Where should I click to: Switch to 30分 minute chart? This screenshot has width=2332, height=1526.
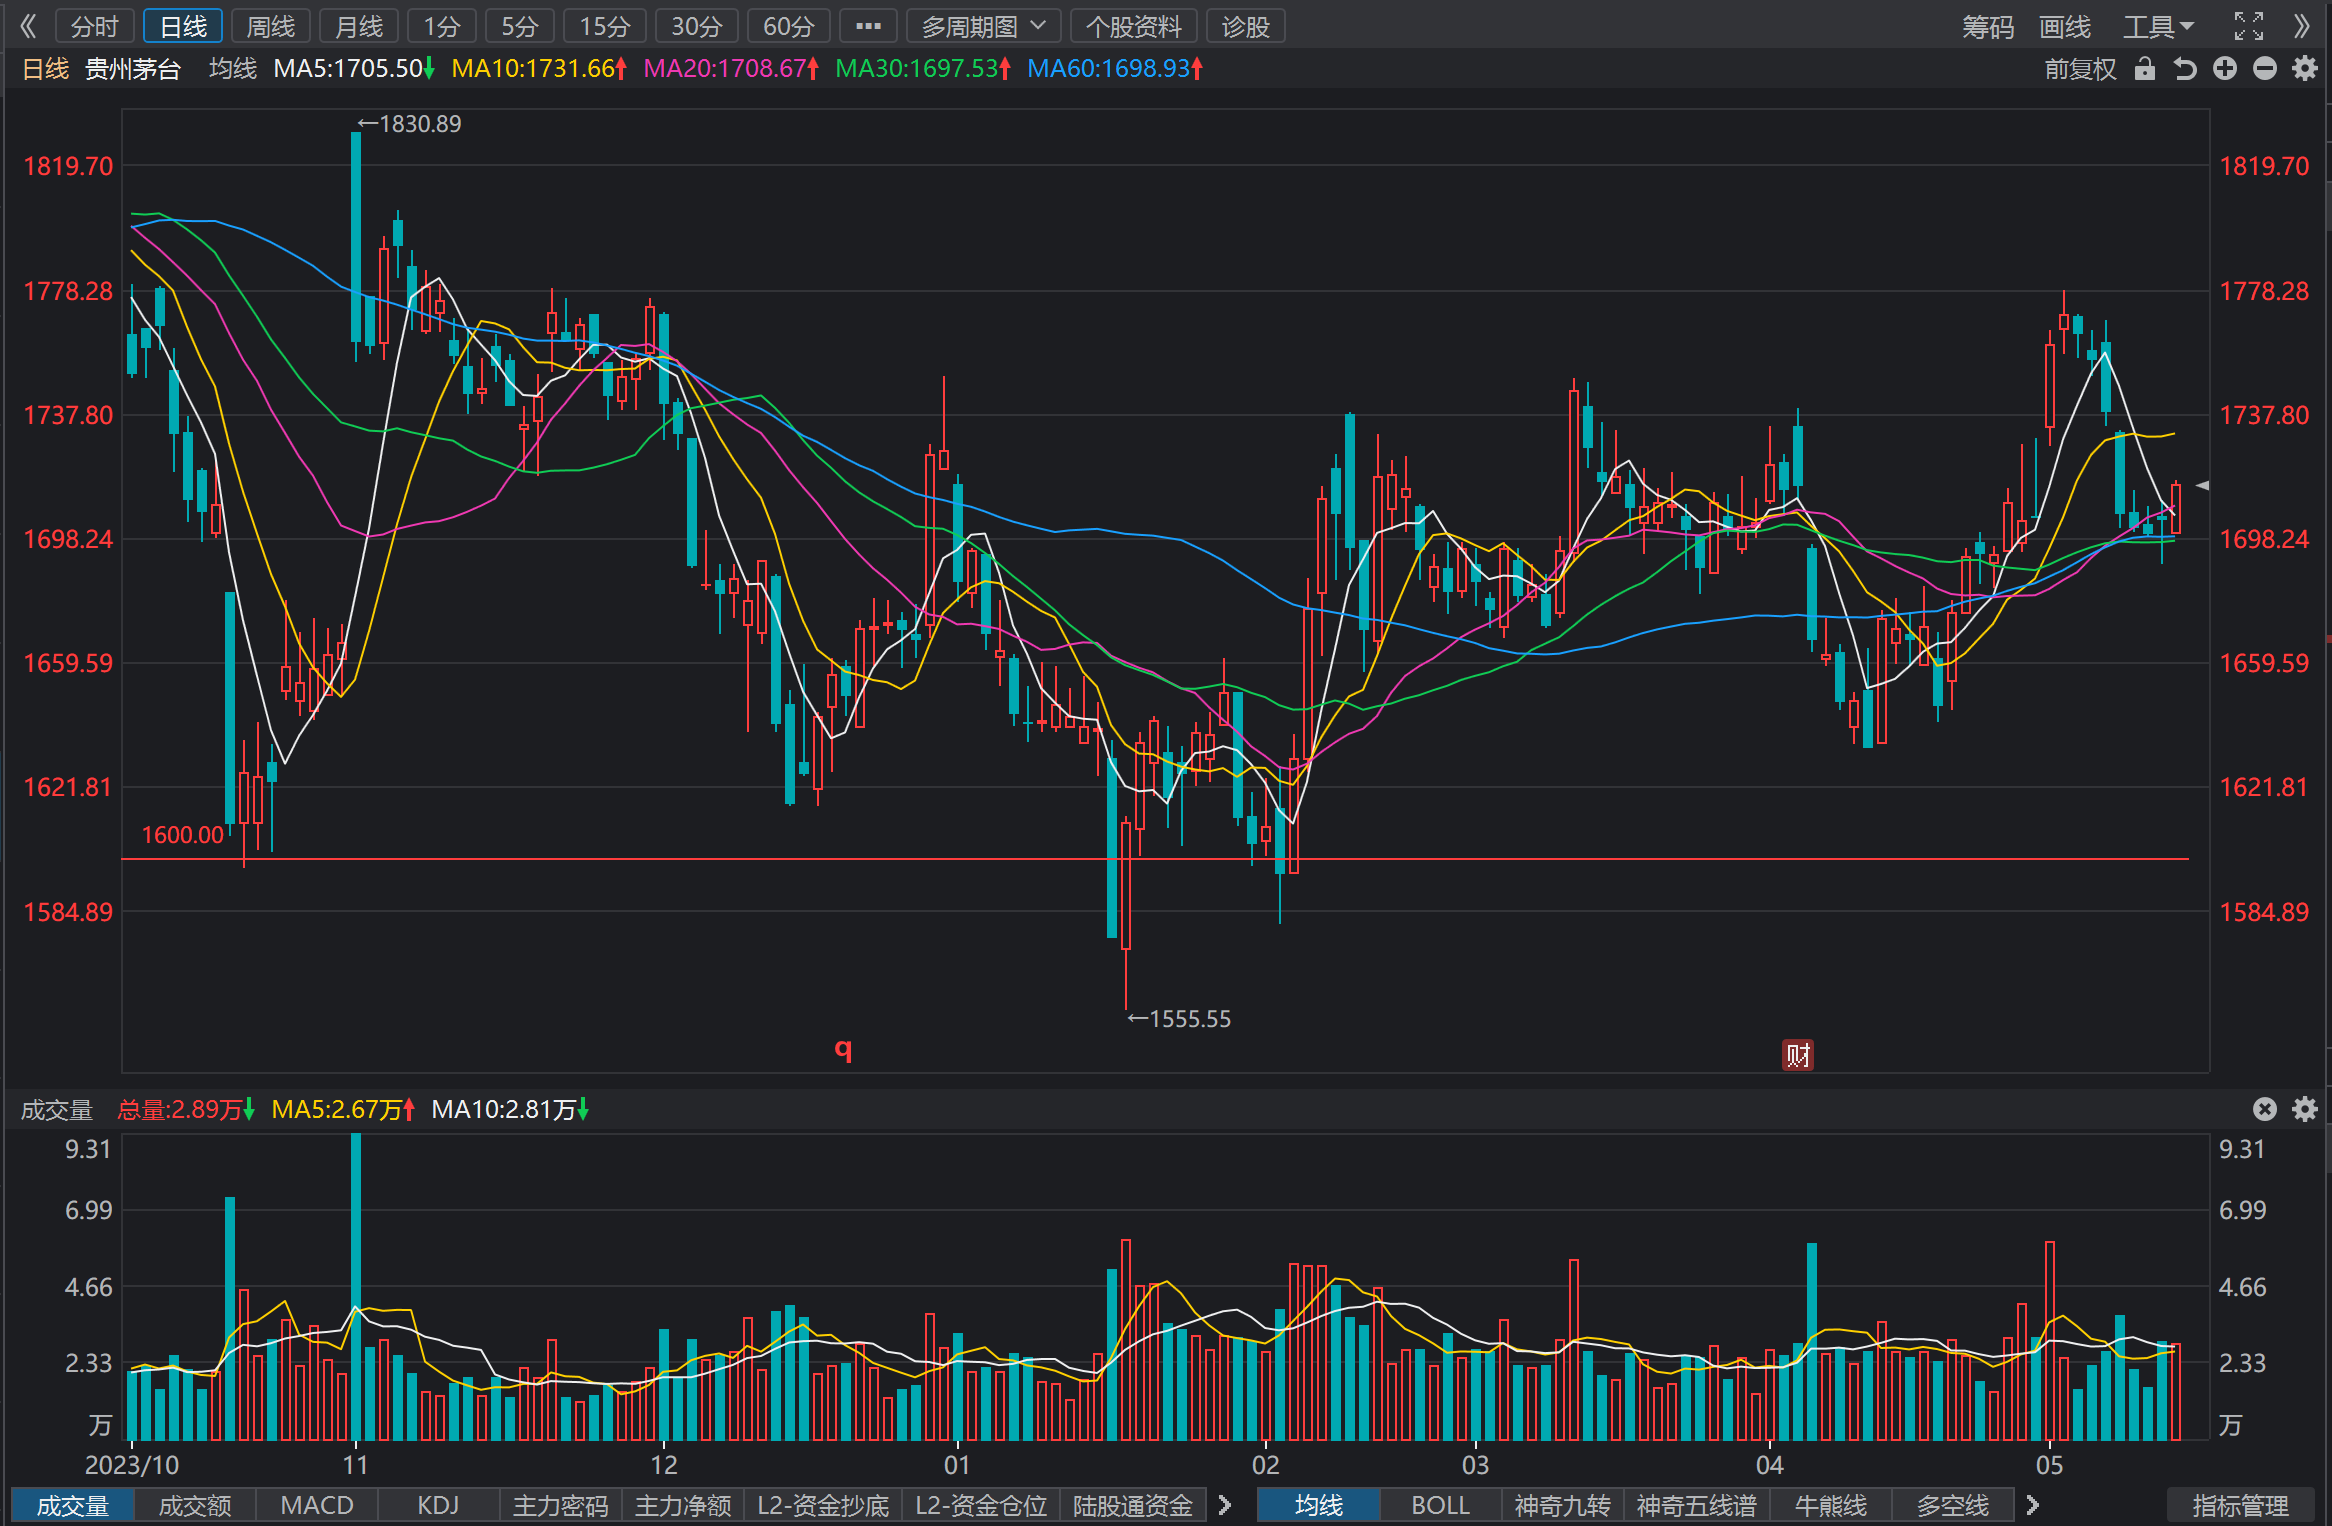click(697, 26)
